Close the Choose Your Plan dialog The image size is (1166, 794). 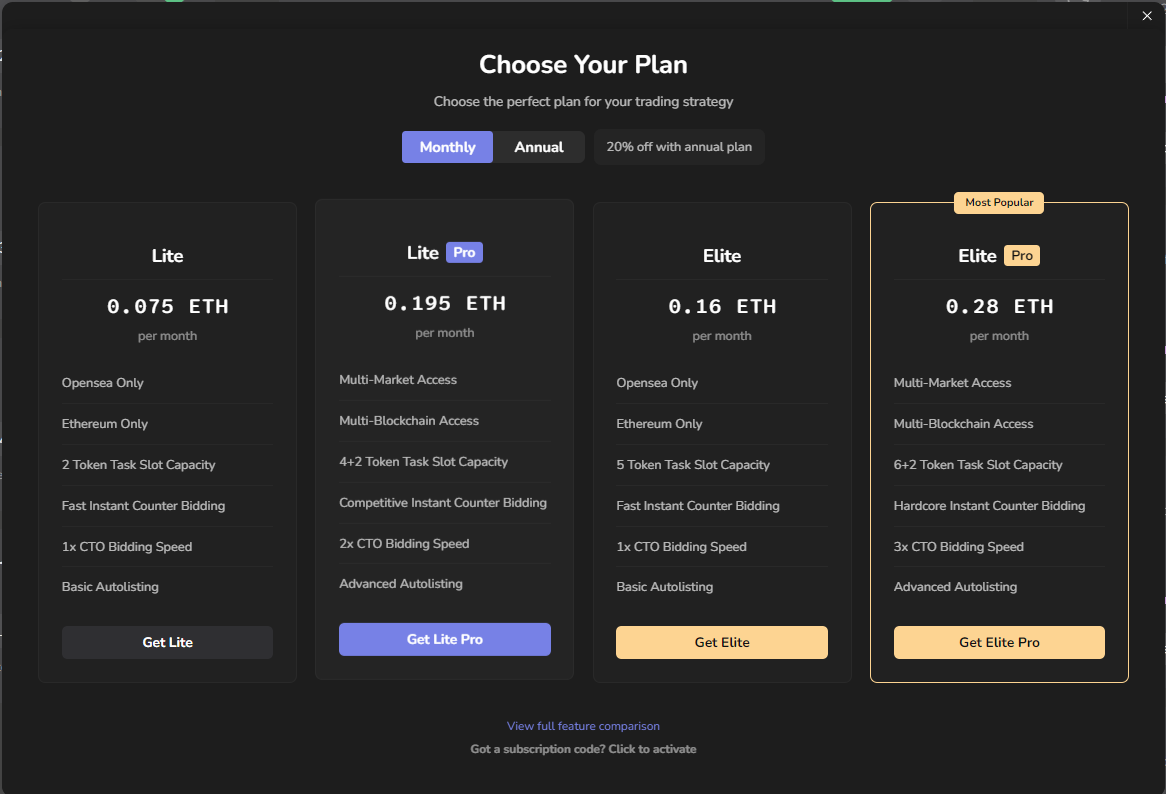coord(1146,15)
